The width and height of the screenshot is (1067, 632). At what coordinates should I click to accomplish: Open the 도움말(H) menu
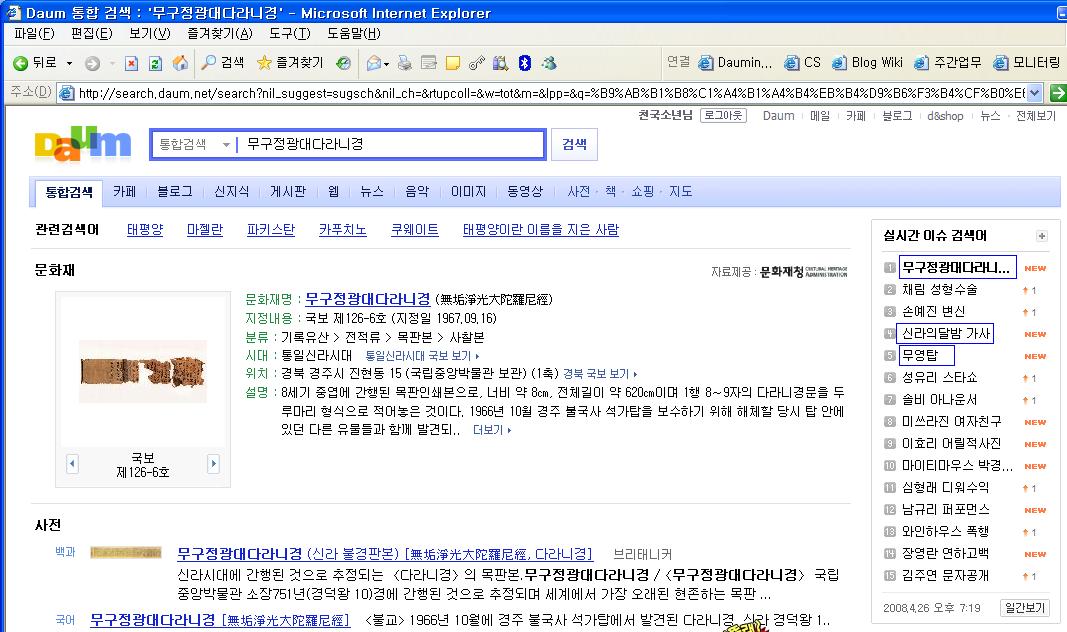click(x=354, y=33)
